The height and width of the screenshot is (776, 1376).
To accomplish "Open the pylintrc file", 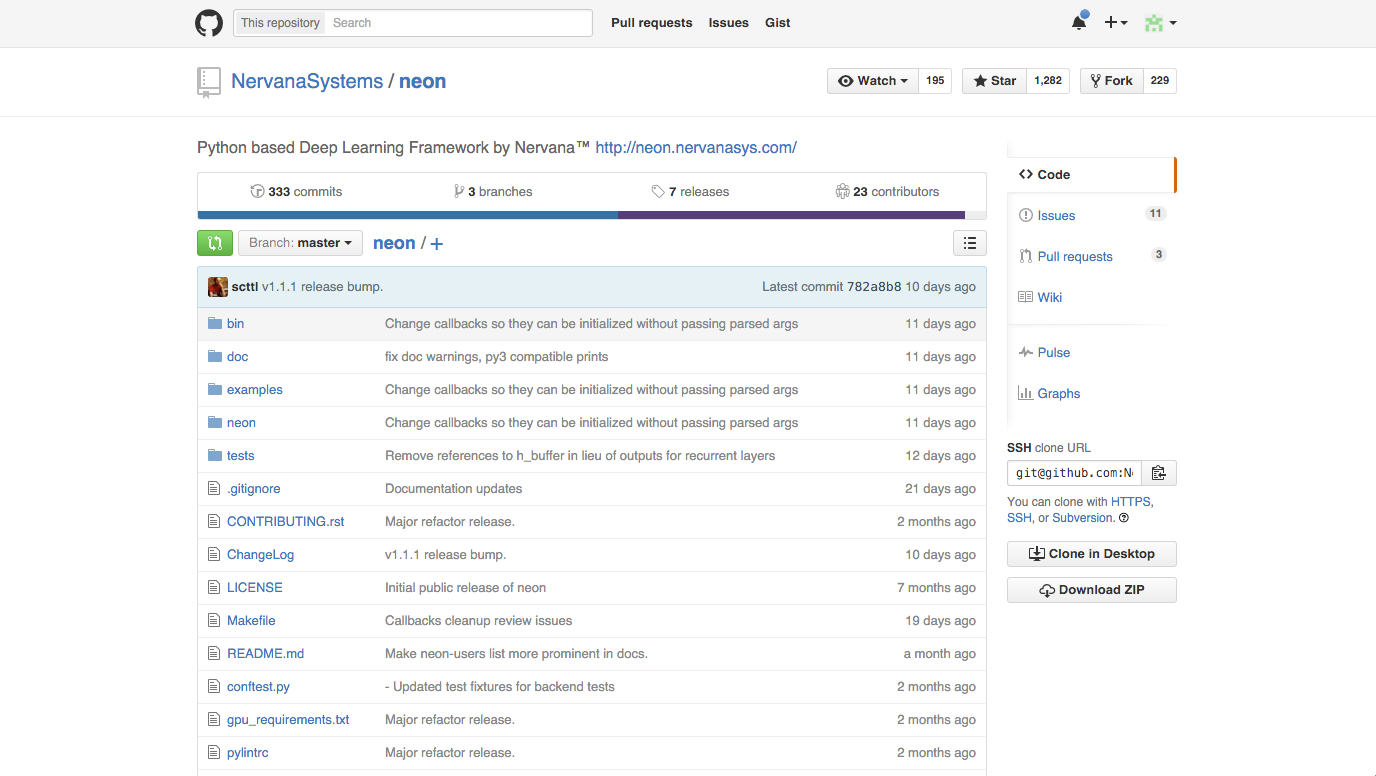I will 248,753.
